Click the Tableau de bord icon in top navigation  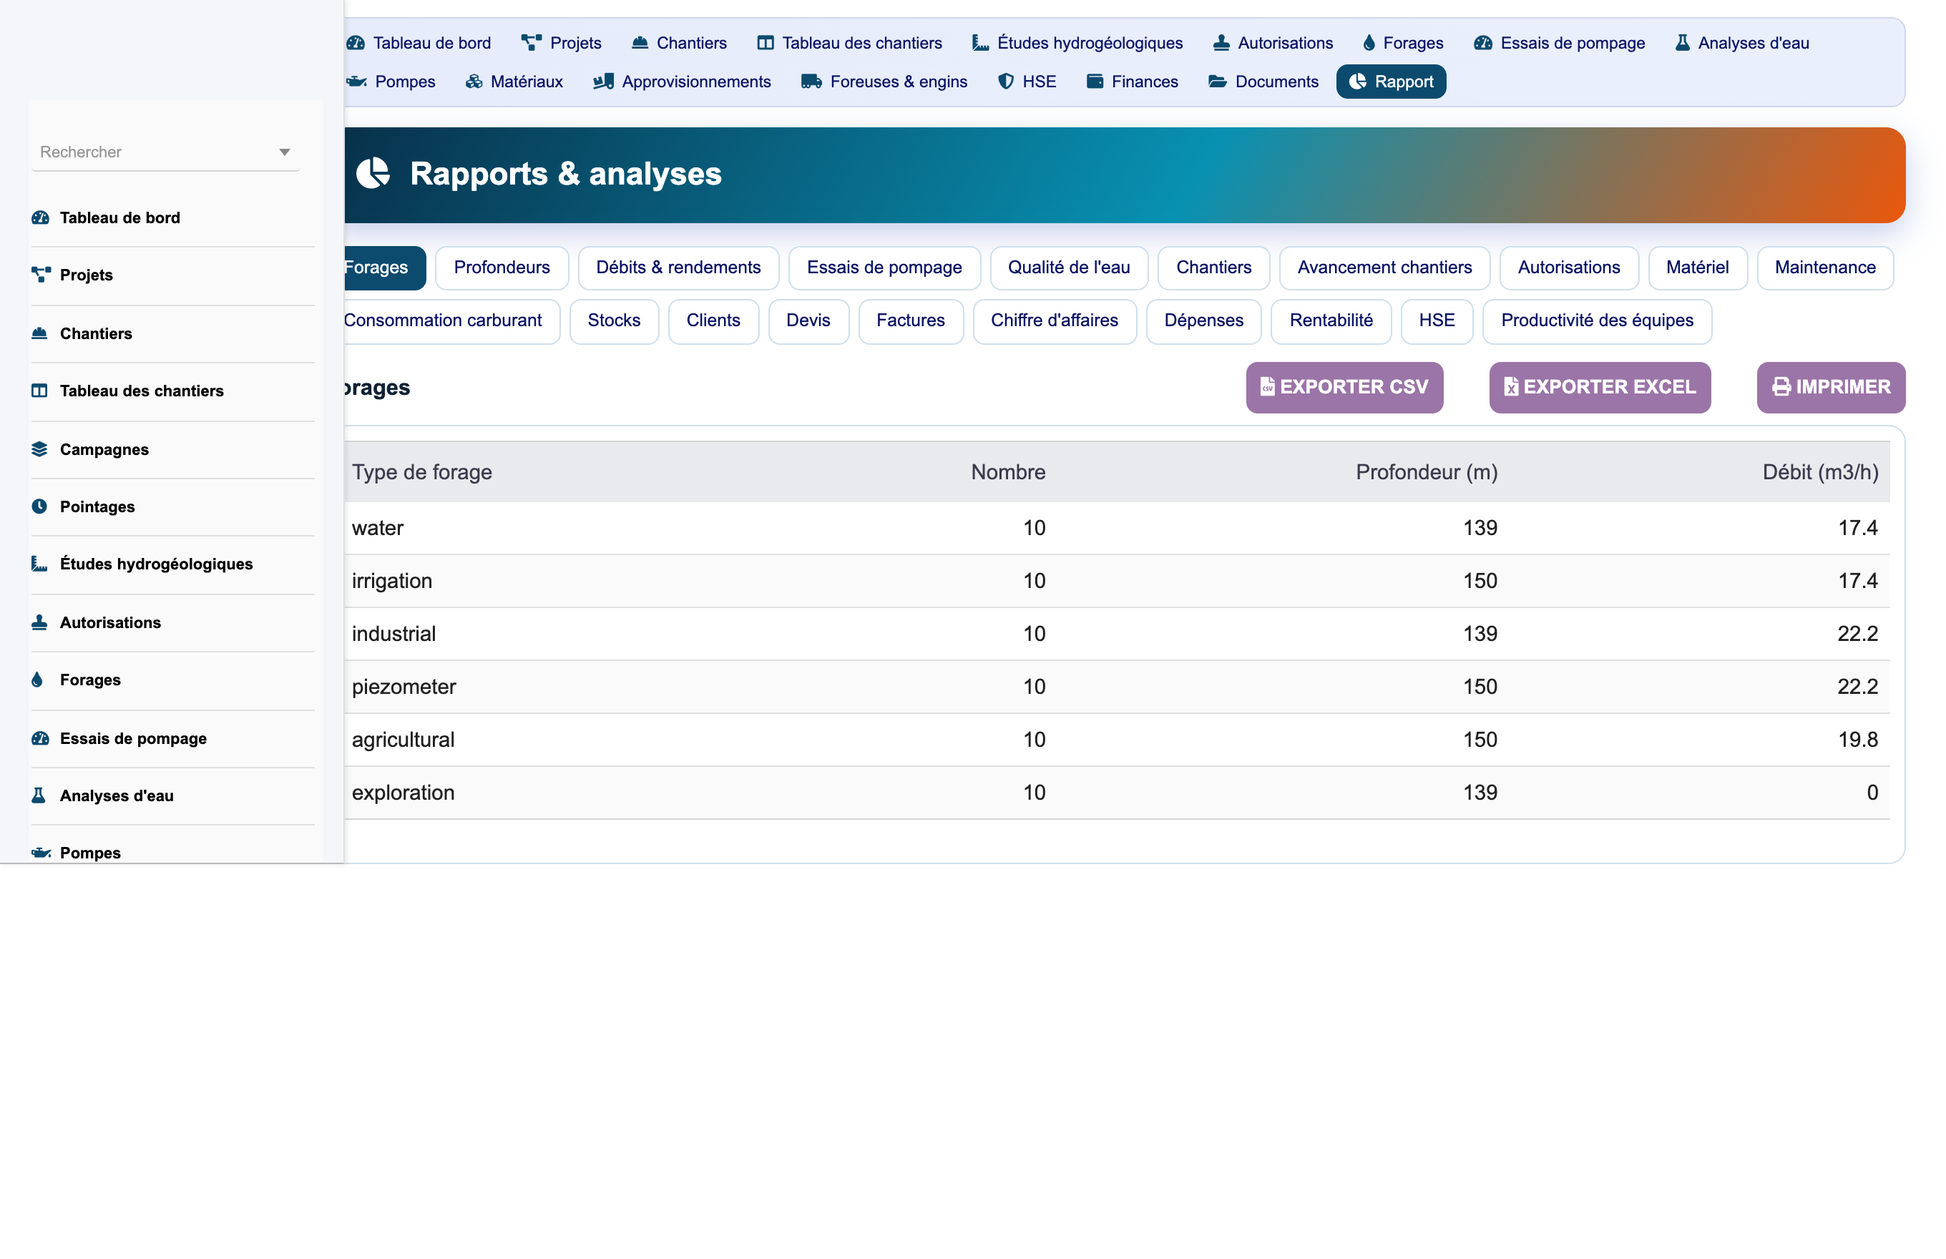(355, 43)
